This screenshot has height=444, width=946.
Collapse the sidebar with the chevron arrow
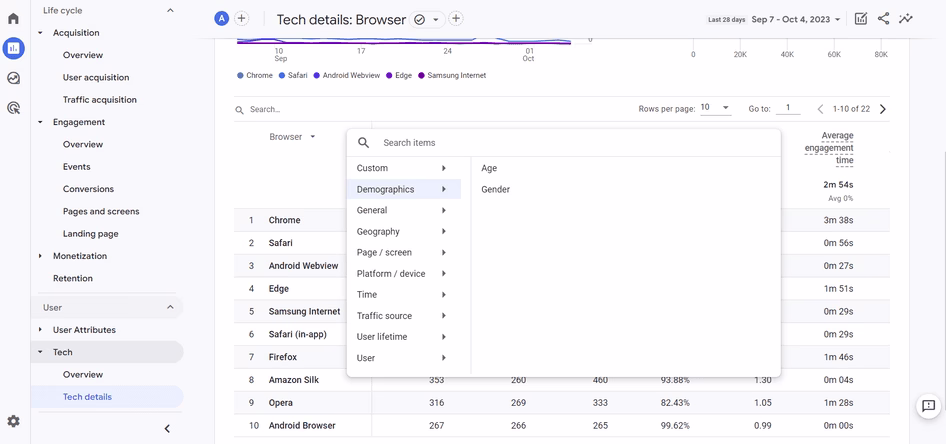point(167,429)
